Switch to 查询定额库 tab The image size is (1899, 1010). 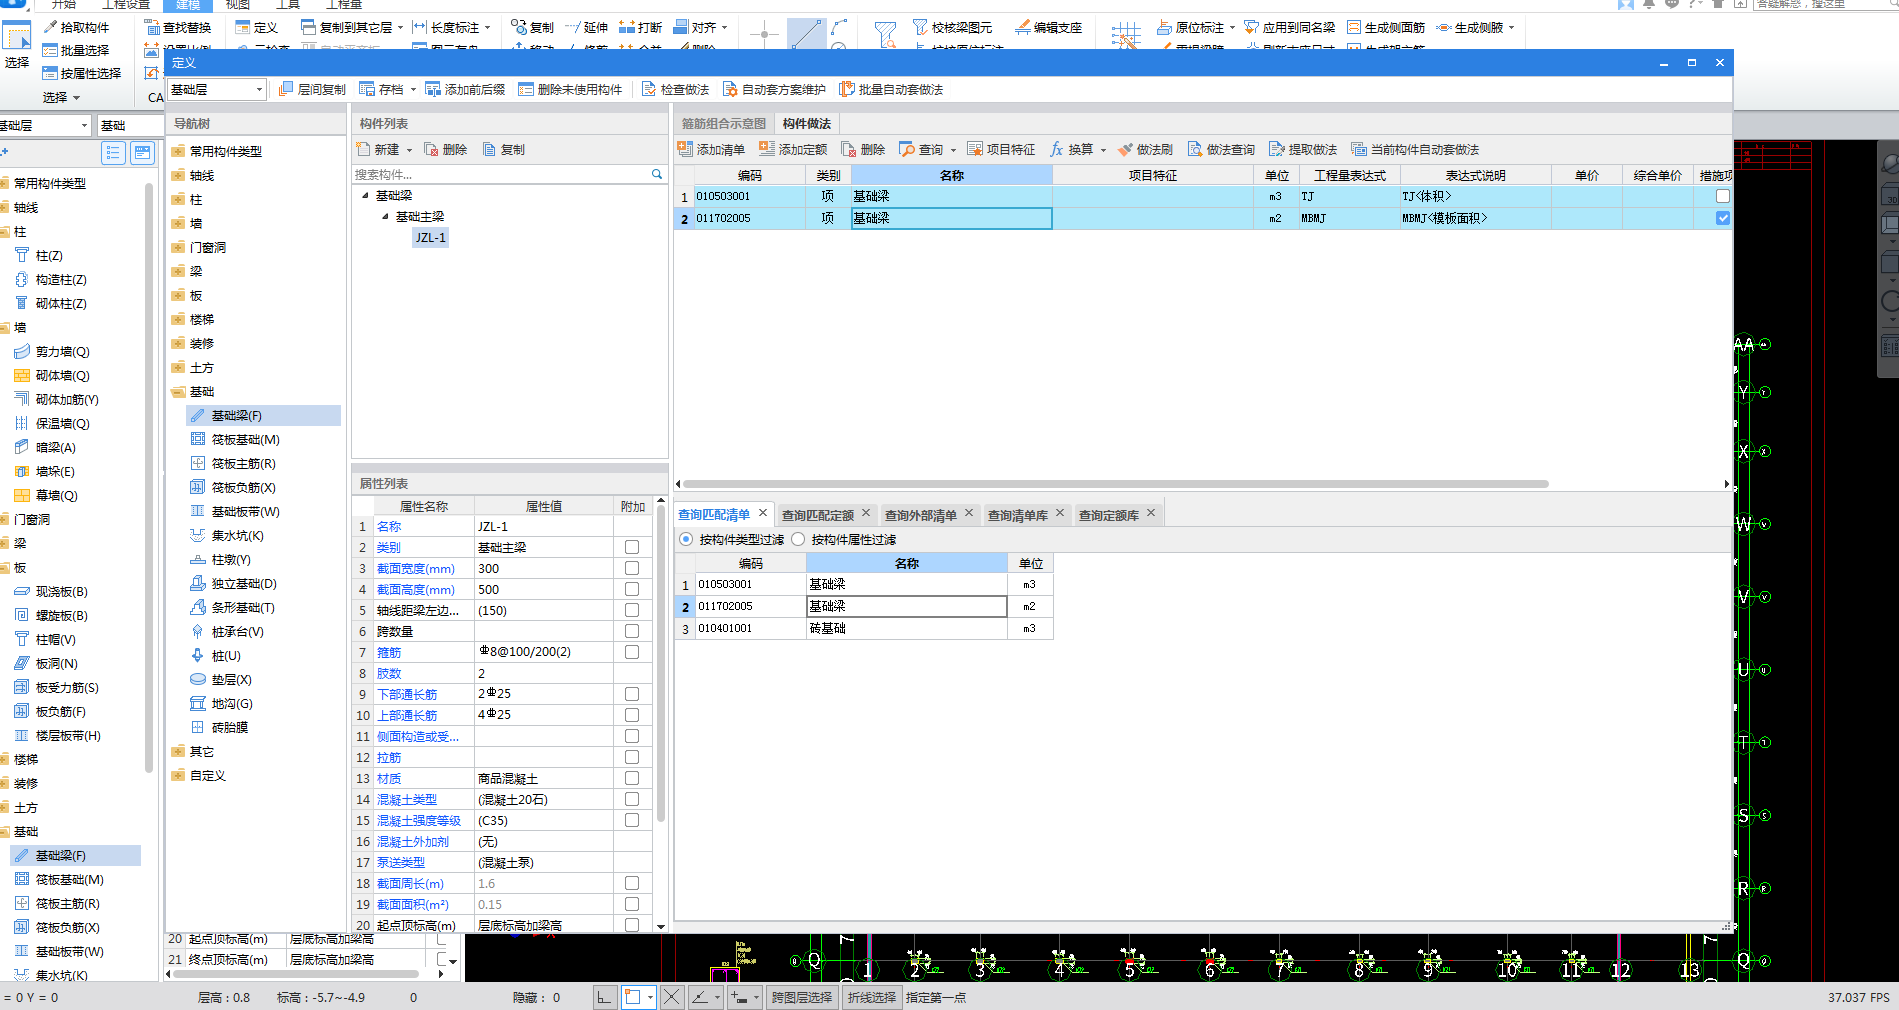point(1109,515)
